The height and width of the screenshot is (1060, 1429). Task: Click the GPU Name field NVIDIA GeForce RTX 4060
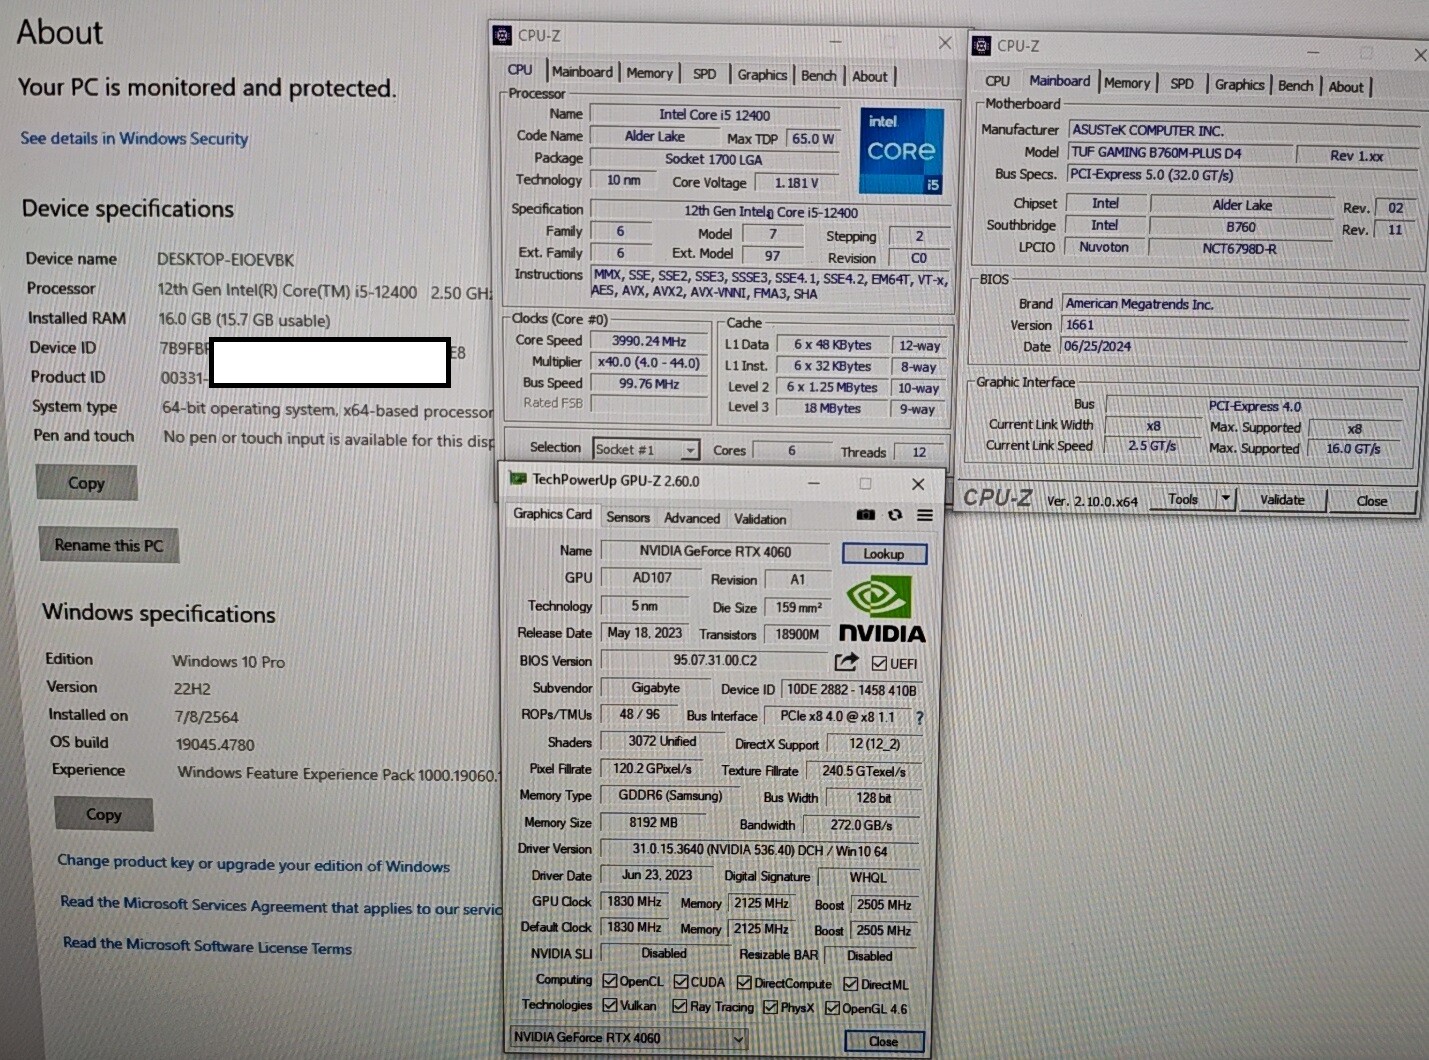715,551
